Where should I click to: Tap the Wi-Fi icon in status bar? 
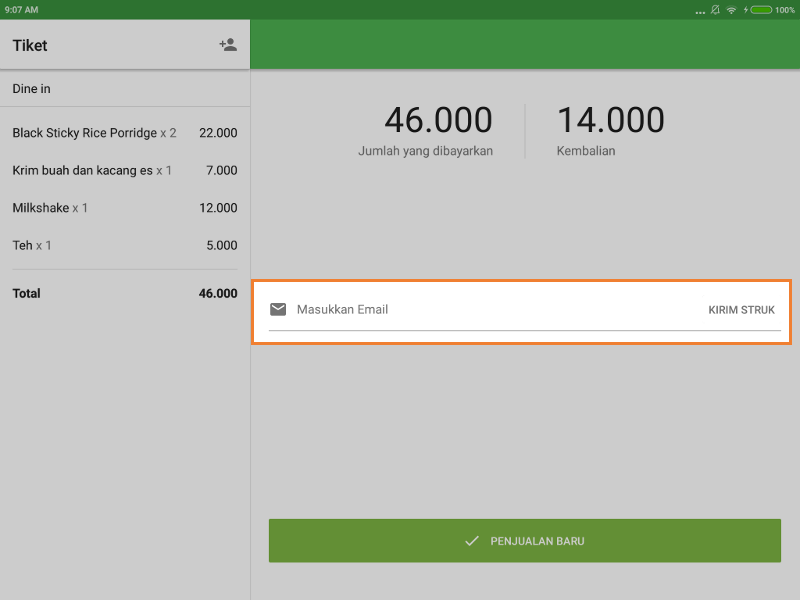(731, 9)
